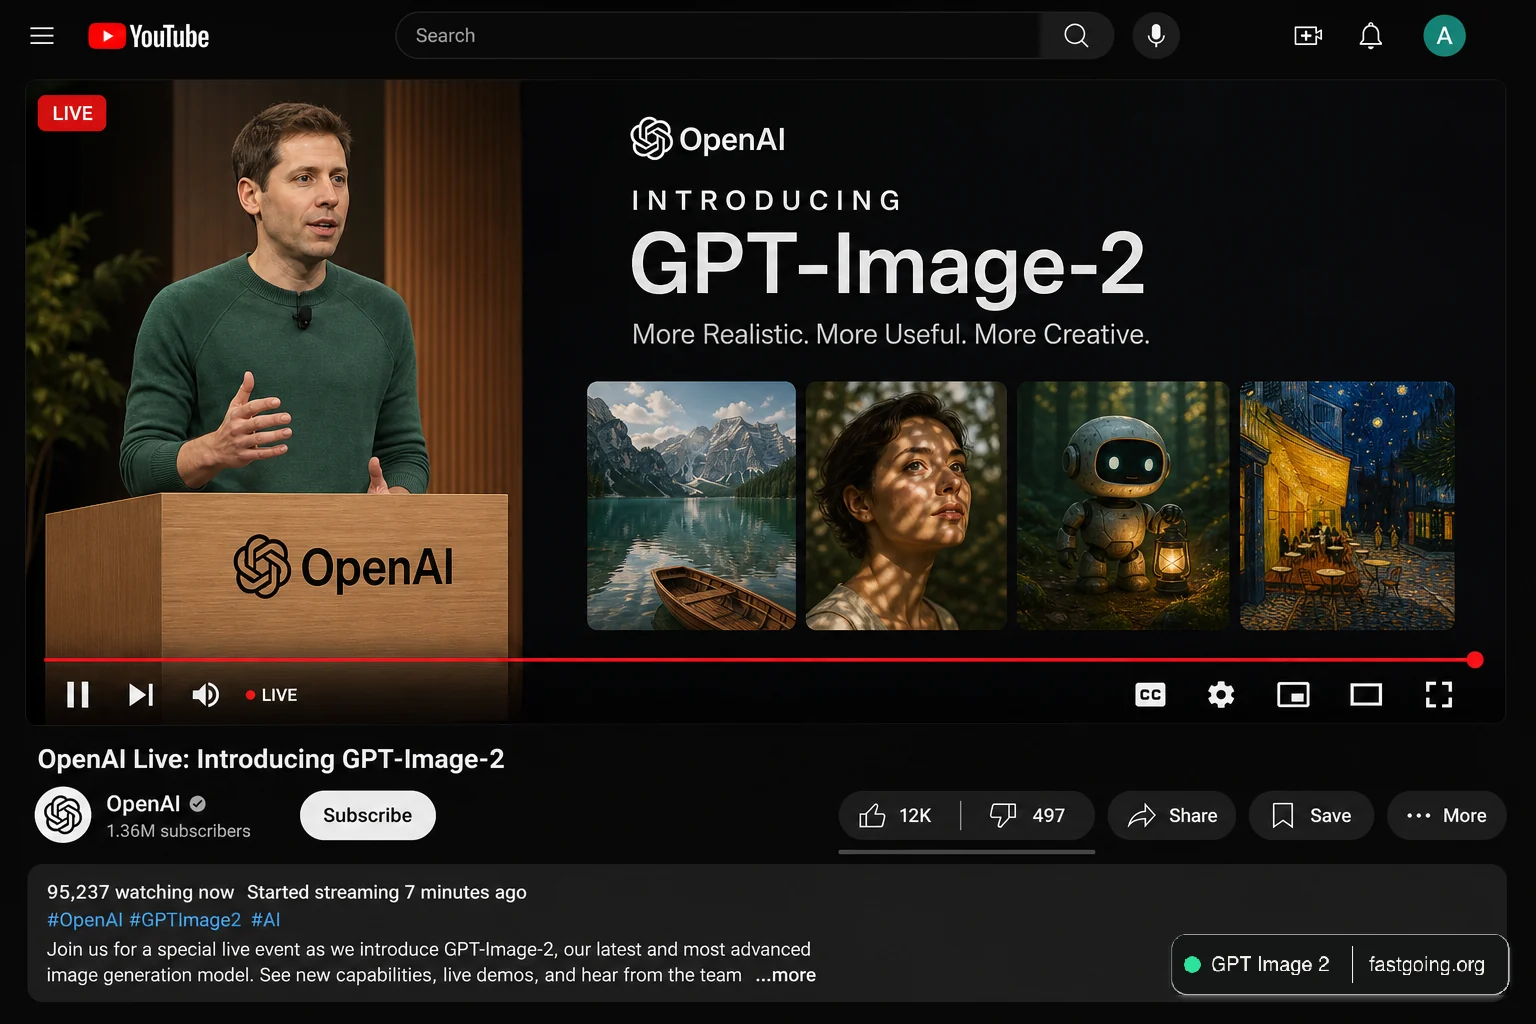Click the '95,237 watching now' text
The height and width of the screenshot is (1024, 1536).
[140, 892]
